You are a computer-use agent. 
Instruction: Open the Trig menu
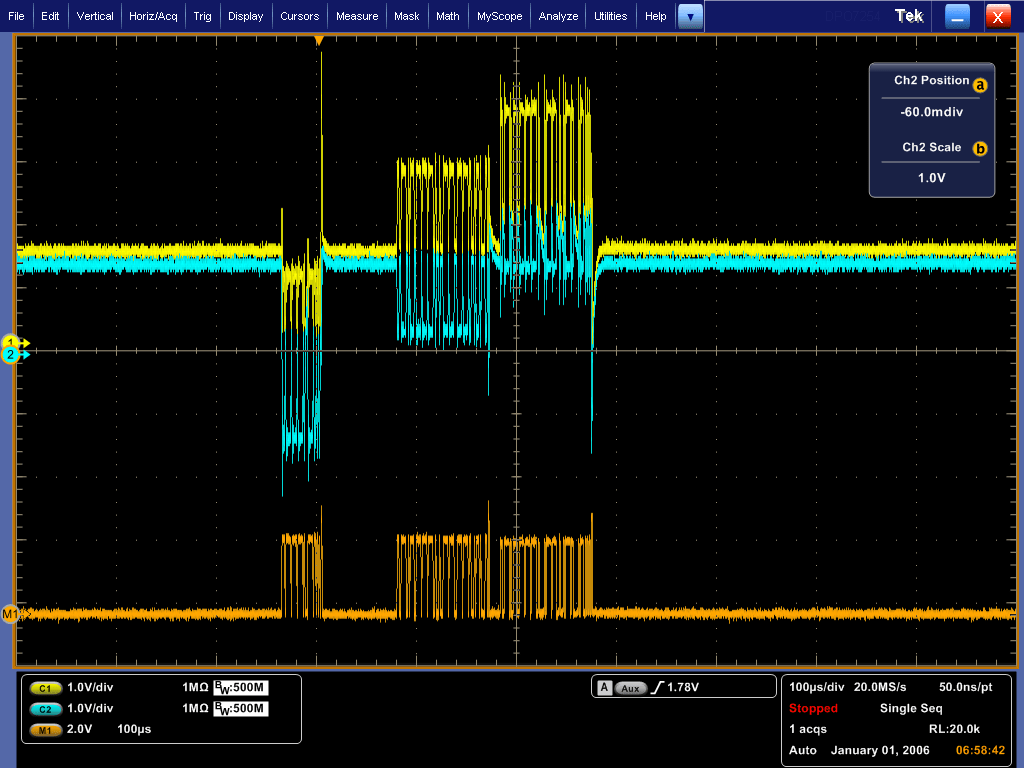[x=202, y=16]
